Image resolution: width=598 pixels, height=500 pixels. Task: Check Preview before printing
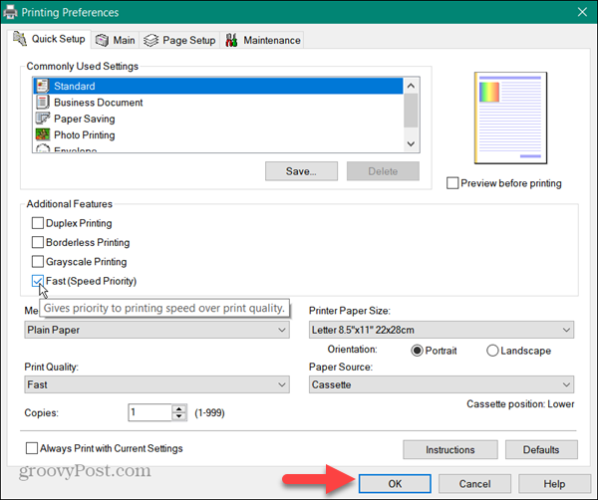pyautogui.click(x=452, y=183)
